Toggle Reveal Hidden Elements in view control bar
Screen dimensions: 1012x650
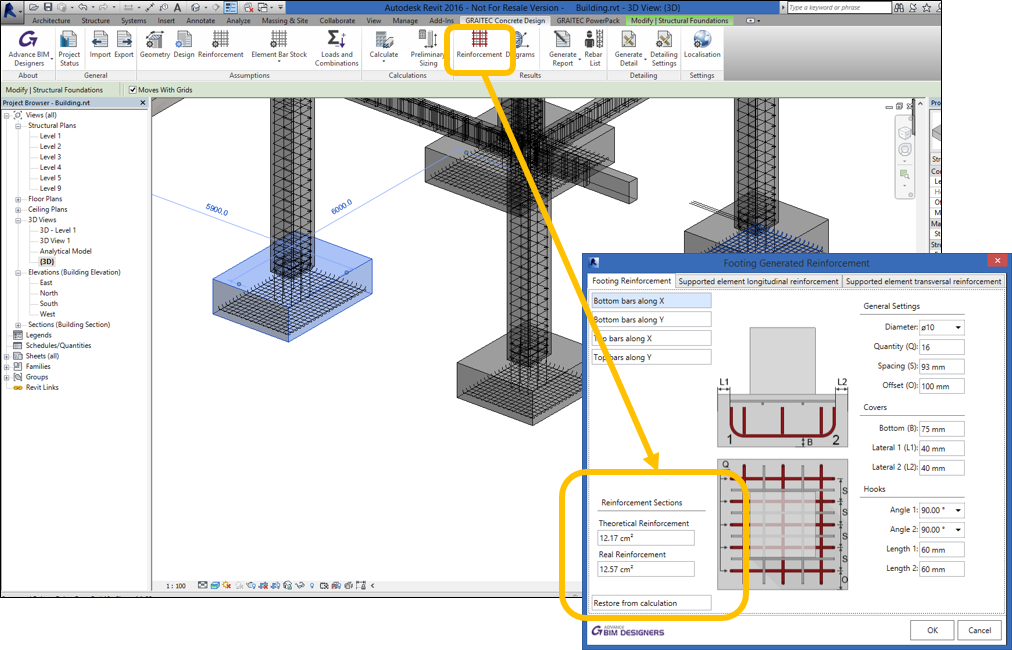coord(311,586)
